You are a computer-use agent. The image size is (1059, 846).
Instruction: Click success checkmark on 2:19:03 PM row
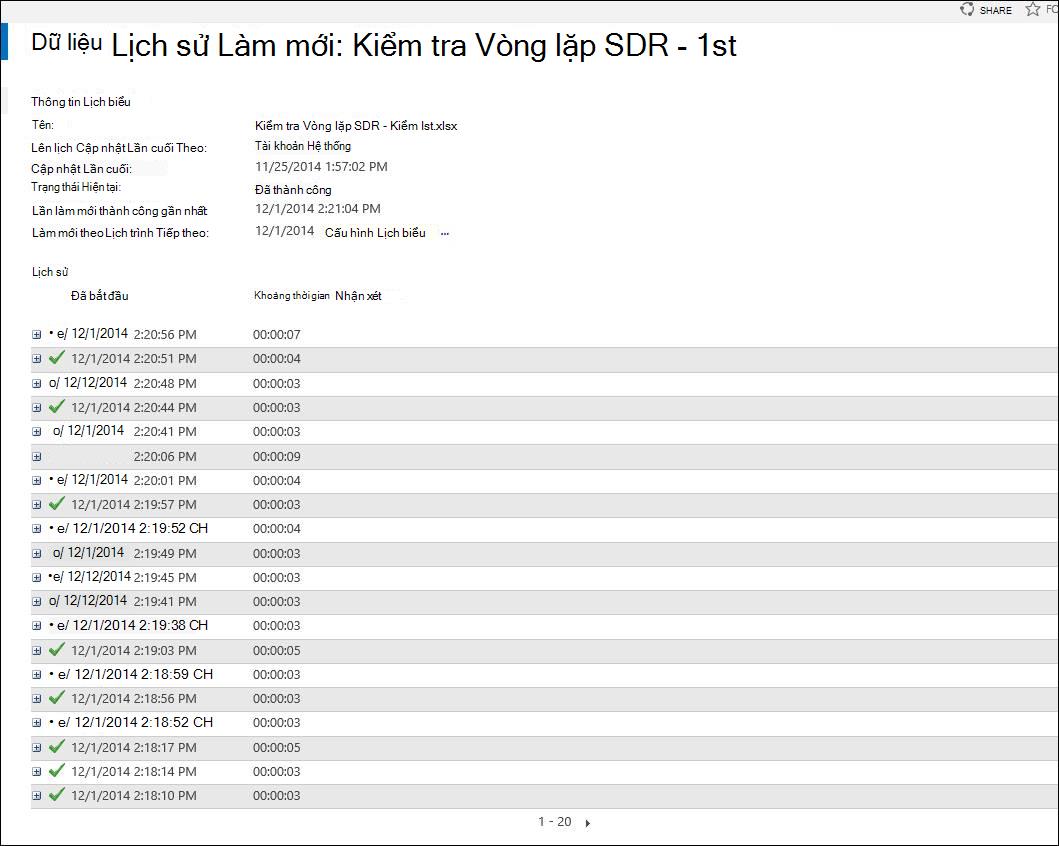(57, 649)
